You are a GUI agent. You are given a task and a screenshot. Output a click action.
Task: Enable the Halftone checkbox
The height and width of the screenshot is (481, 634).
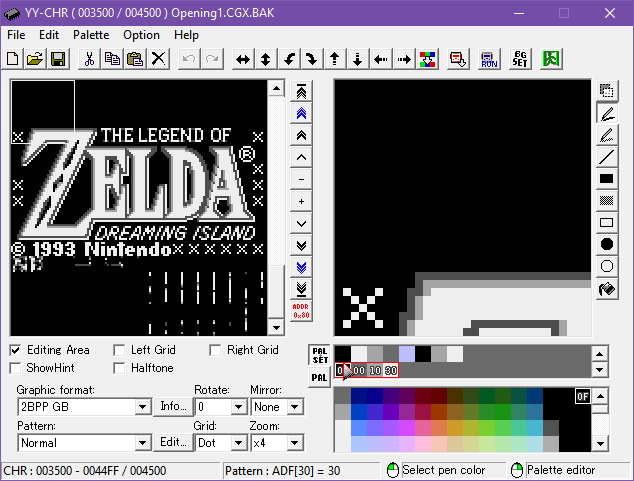click(x=119, y=368)
